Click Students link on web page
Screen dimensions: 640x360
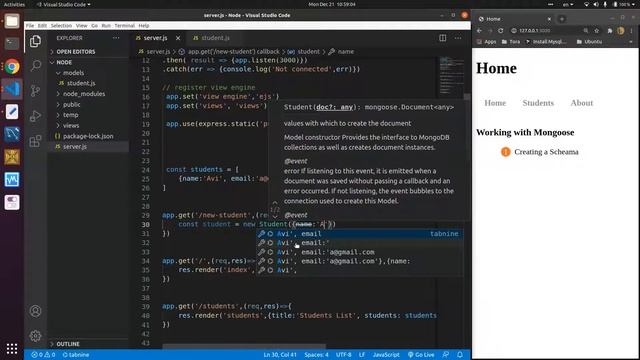click(538, 103)
